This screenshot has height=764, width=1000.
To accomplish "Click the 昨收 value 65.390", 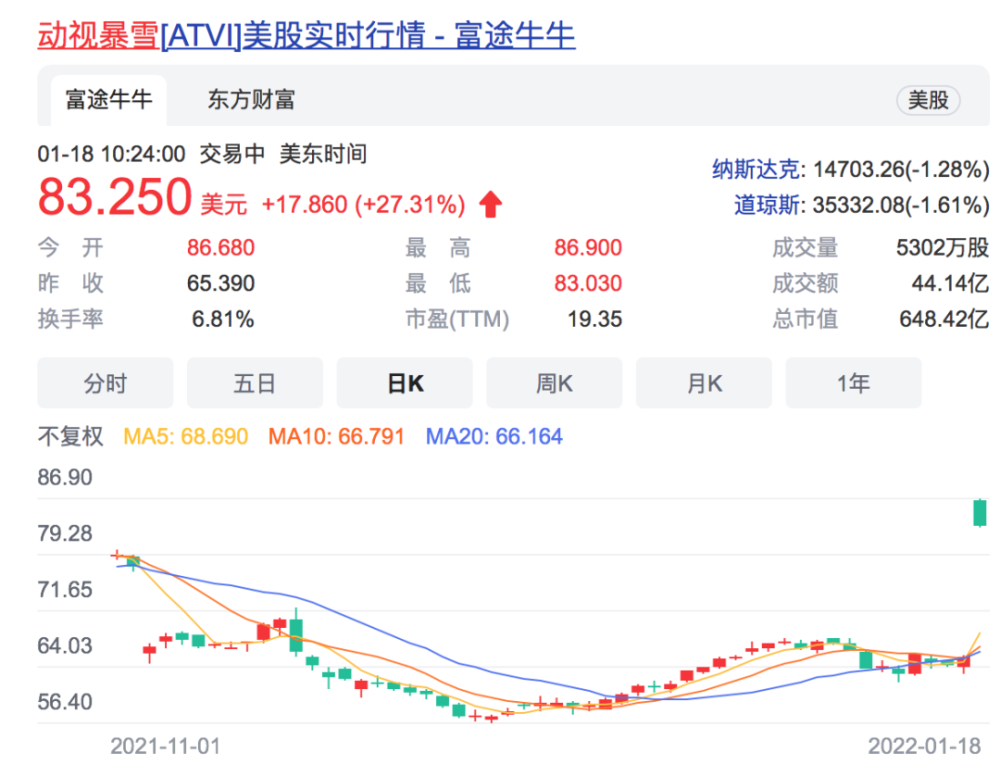I will [x=221, y=283].
